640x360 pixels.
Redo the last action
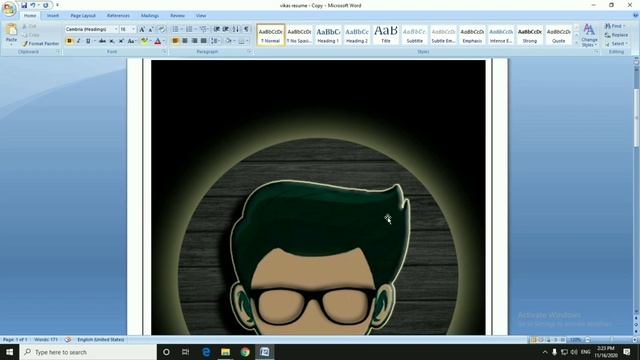pyautogui.click(x=46, y=5)
